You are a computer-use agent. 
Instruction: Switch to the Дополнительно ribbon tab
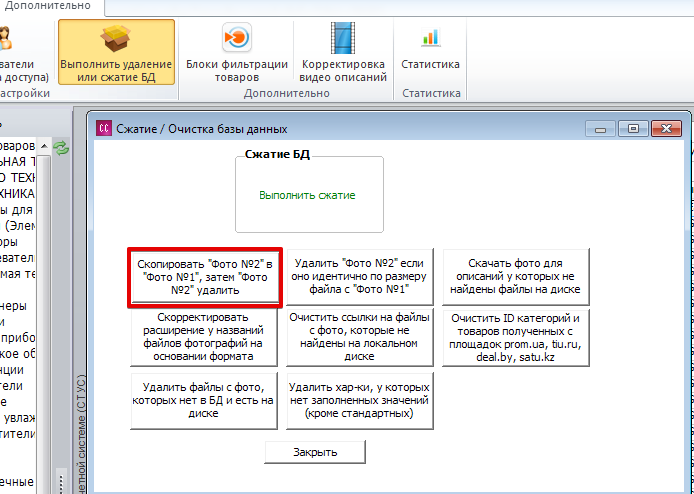pyautogui.click(x=46, y=6)
